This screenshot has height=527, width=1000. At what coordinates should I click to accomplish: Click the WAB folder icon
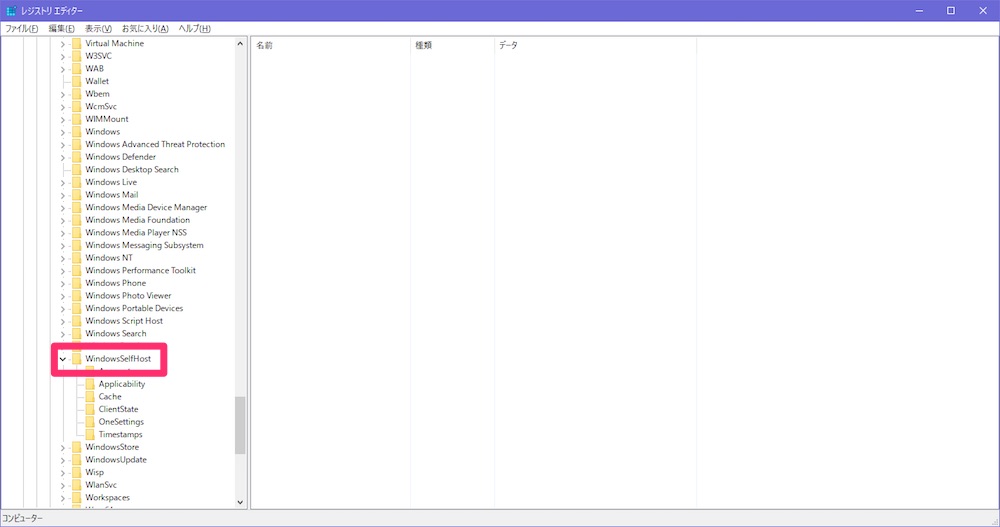(x=77, y=68)
